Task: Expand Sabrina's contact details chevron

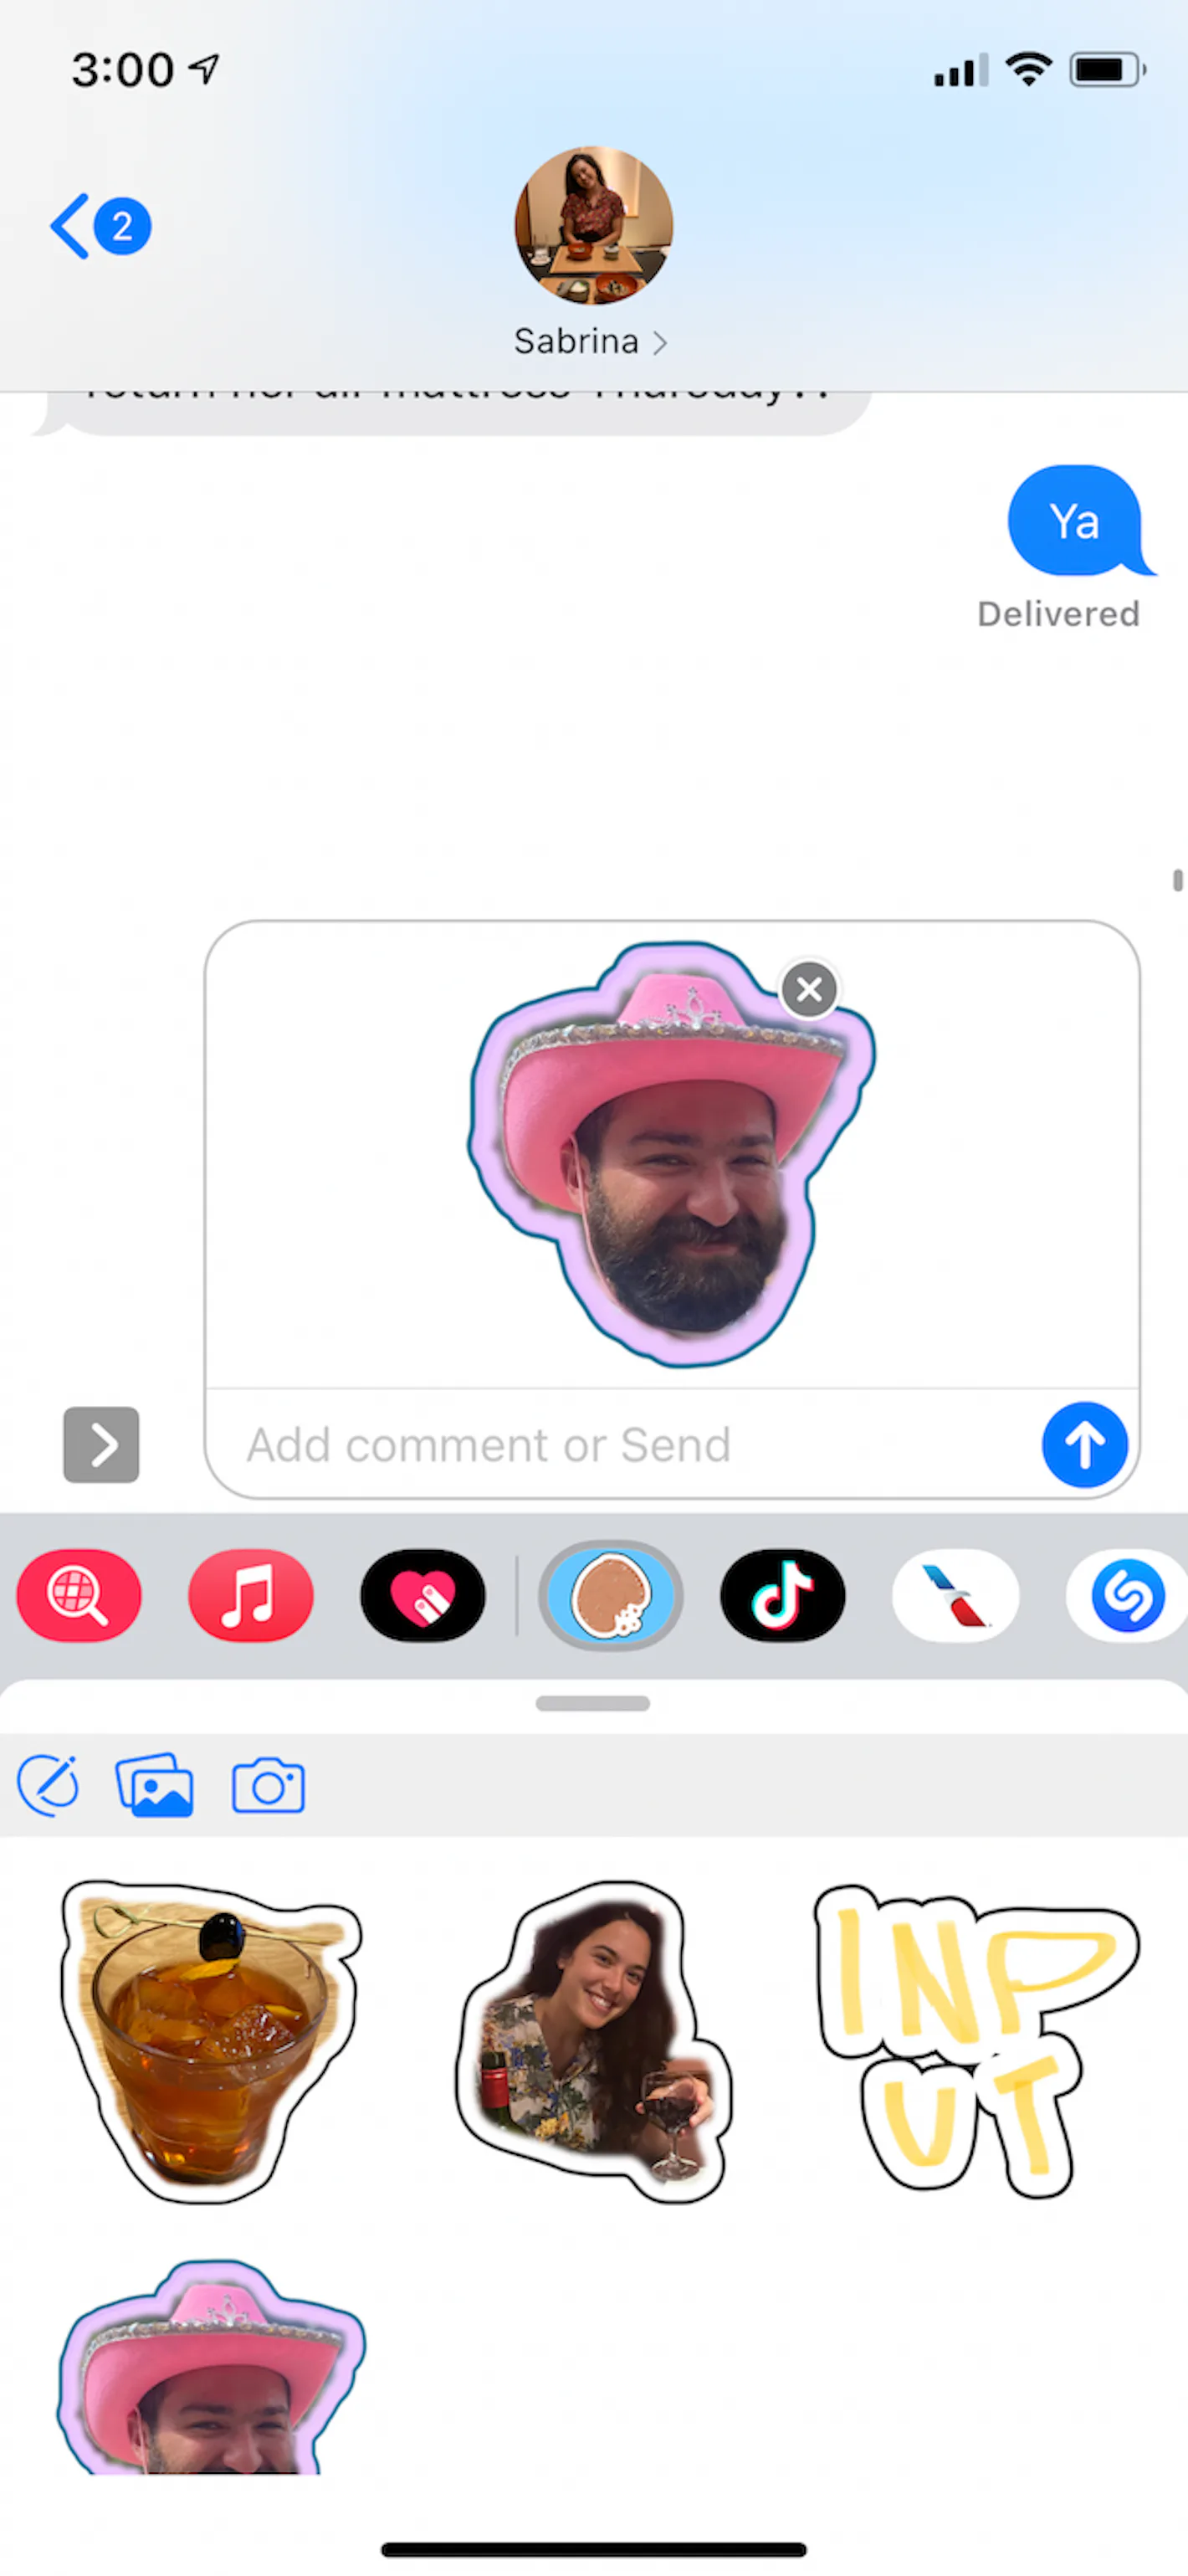Action: coord(660,343)
